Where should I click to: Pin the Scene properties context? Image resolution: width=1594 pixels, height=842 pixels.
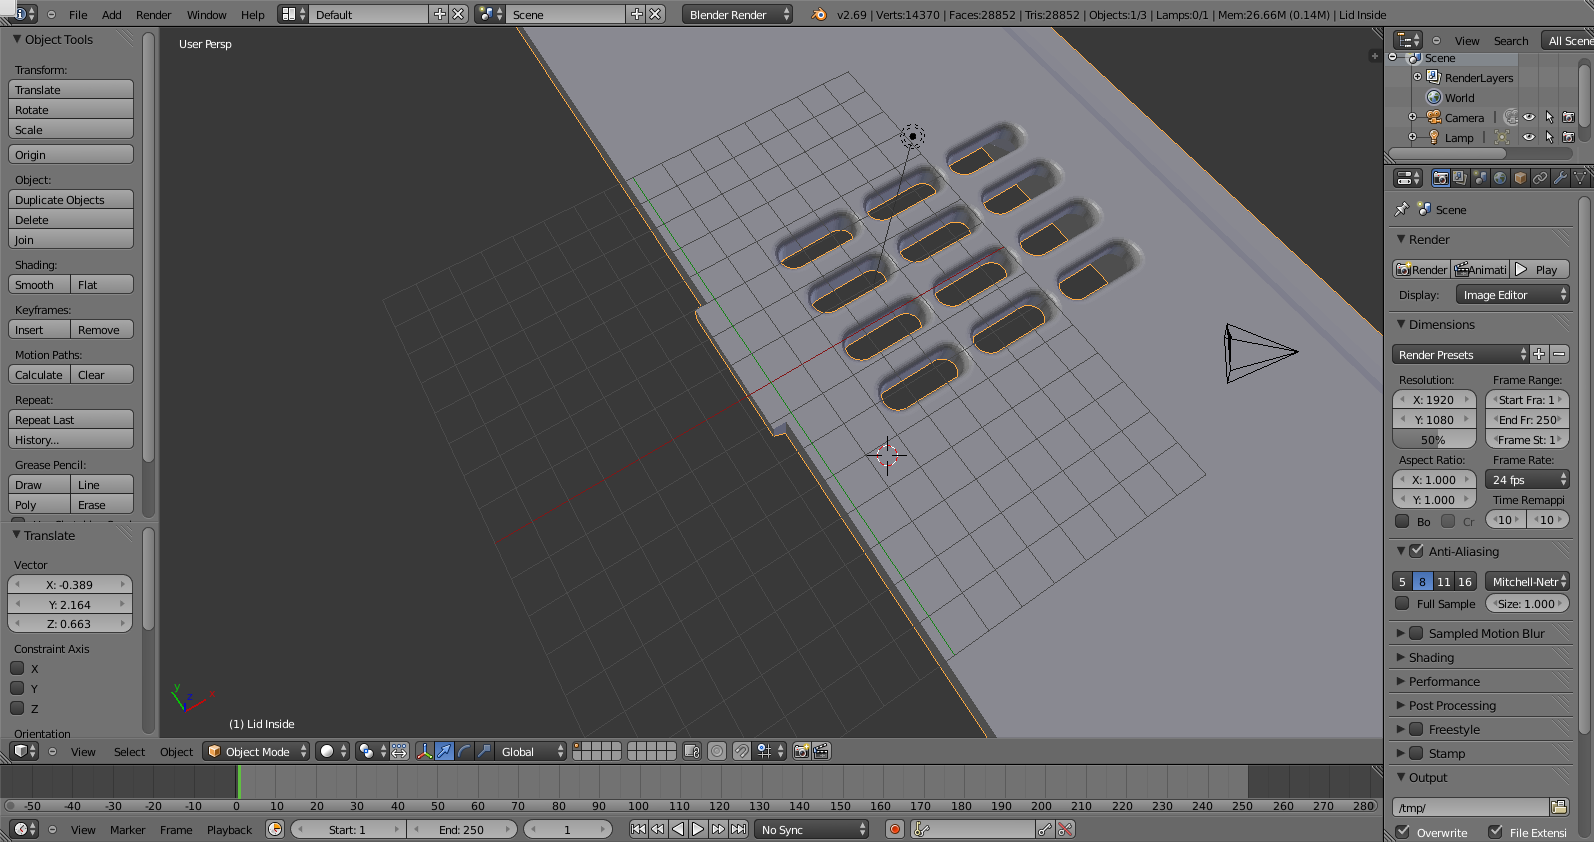tap(1402, 209)
